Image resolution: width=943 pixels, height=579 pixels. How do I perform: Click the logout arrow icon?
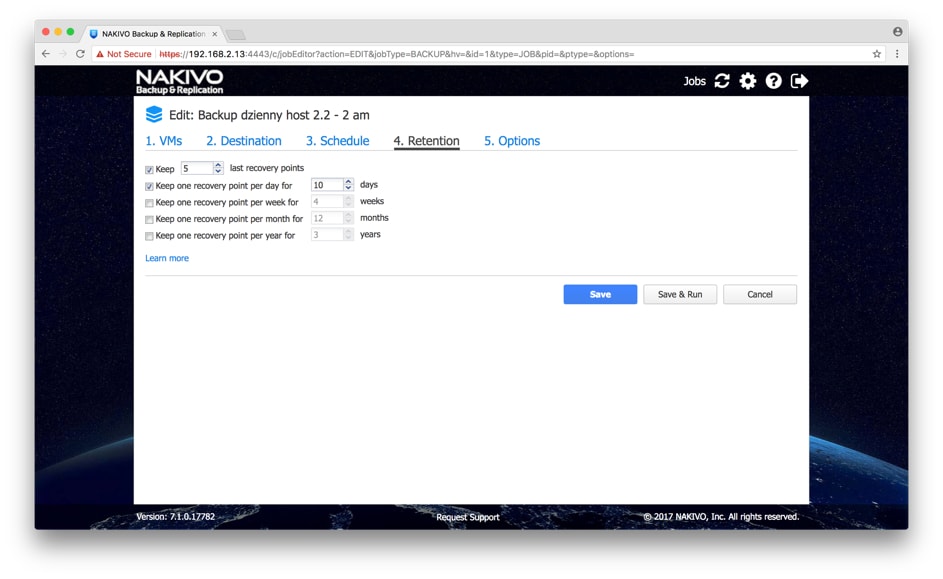coord(799,81)
